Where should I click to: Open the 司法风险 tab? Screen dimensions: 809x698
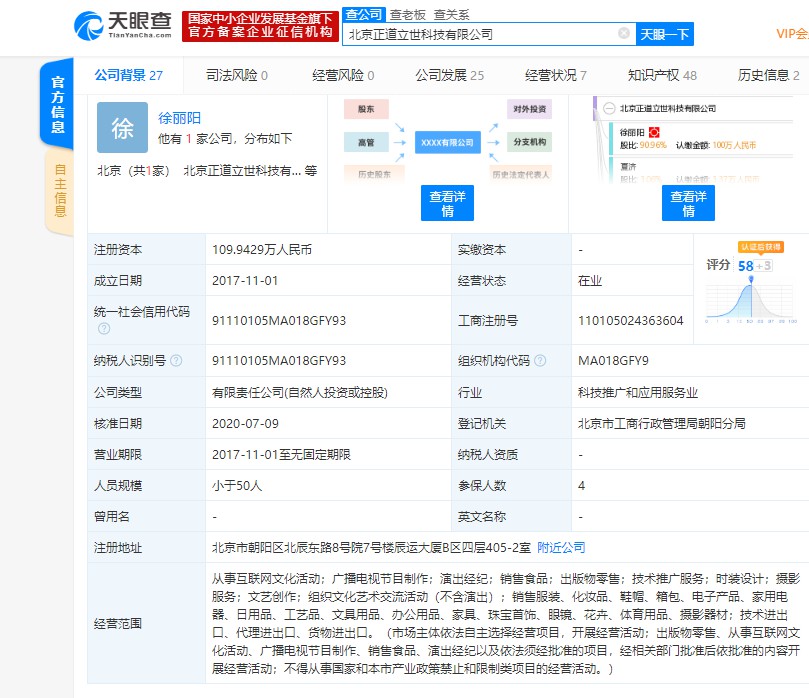pyautogui.click(x=237, y=75)
